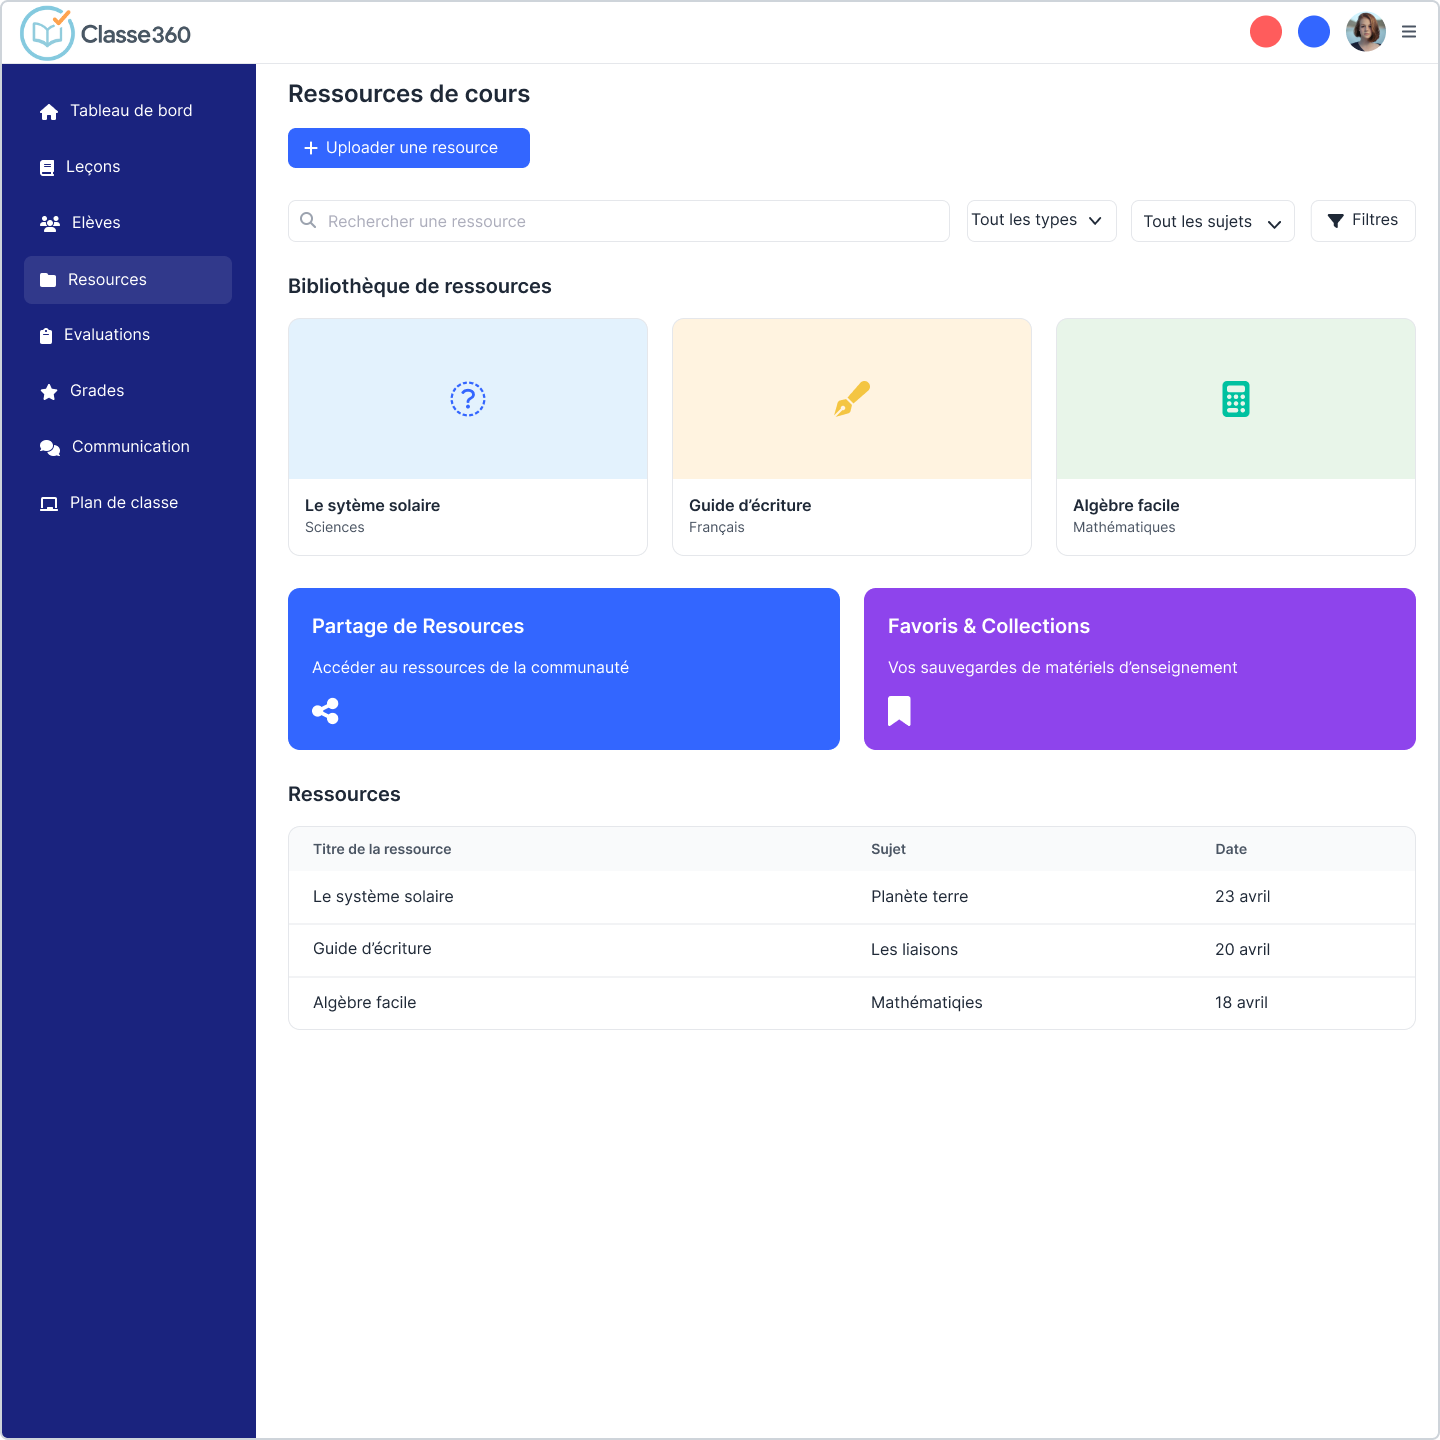
Task: Click the bookmark icon in Favoris & Collections
Action: (x=899, y=711)
